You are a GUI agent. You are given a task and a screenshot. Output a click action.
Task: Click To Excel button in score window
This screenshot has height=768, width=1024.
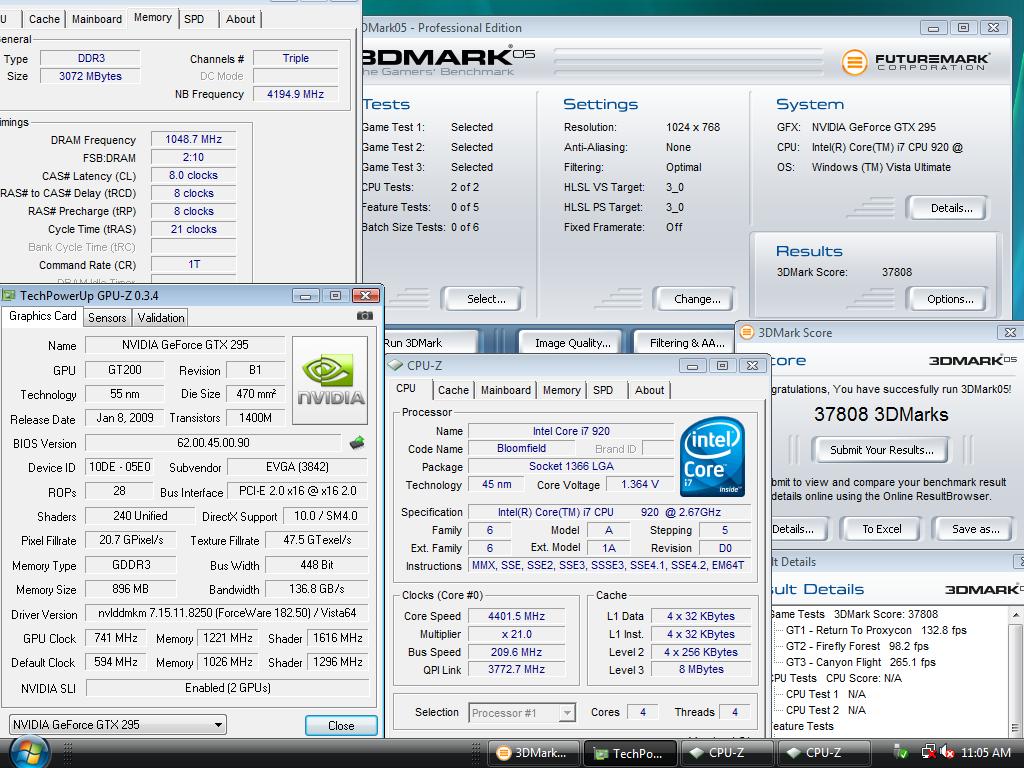(882, 529)
